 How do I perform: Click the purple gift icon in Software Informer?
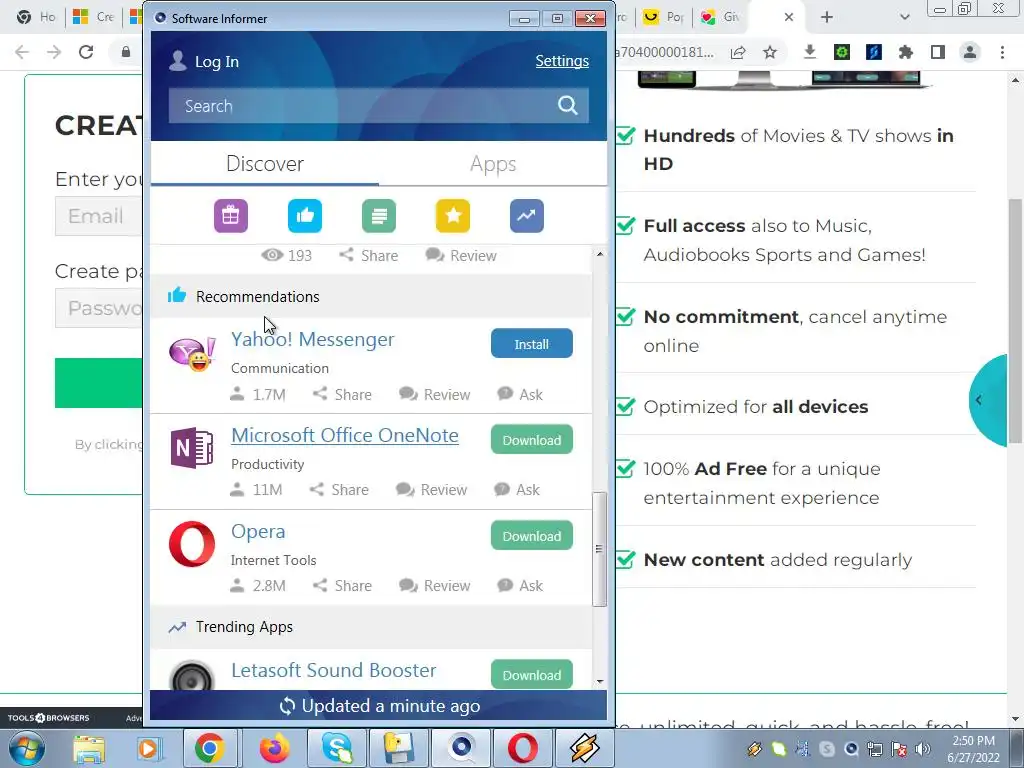tap(231, 216)
